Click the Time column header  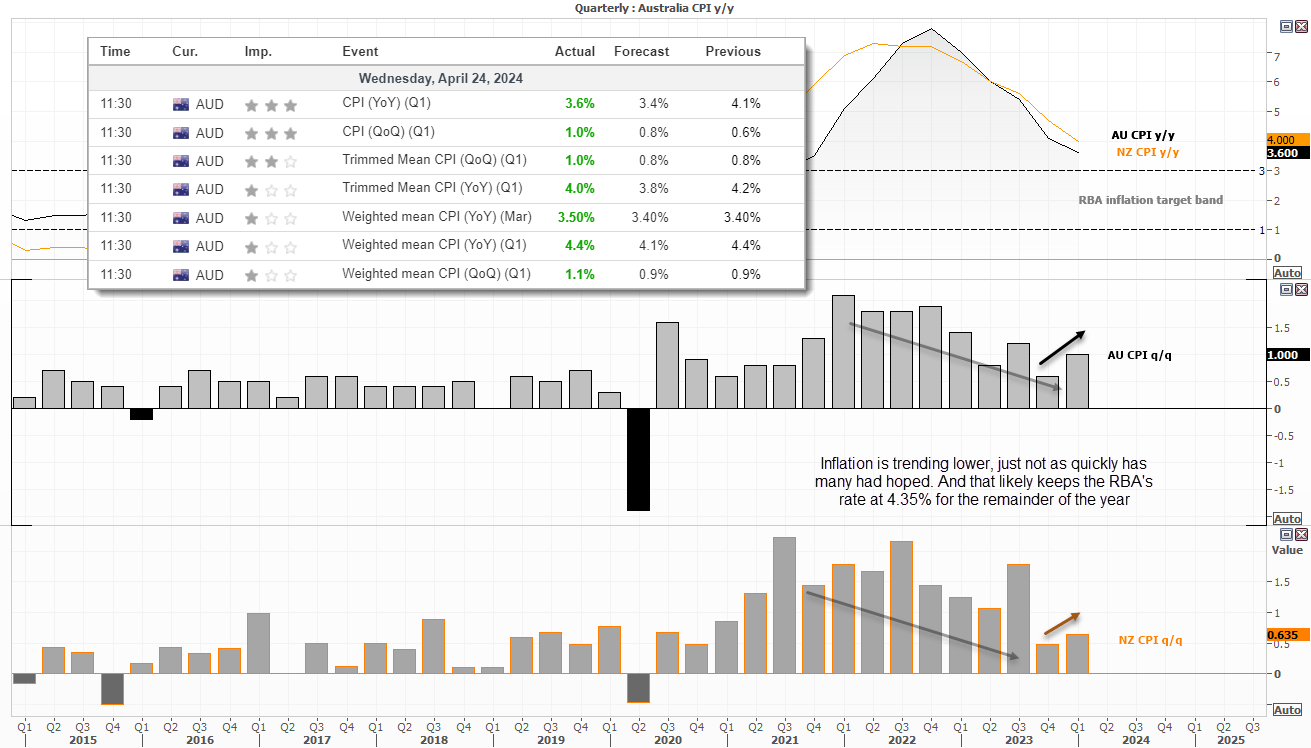click(115, 52)
